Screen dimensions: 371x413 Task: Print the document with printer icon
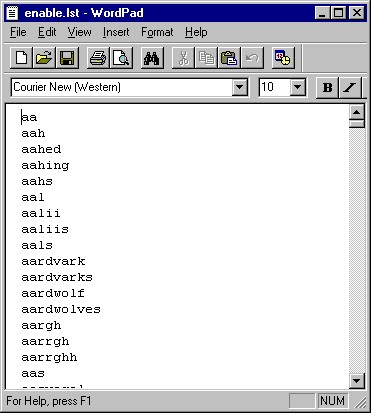coord(98,58)
